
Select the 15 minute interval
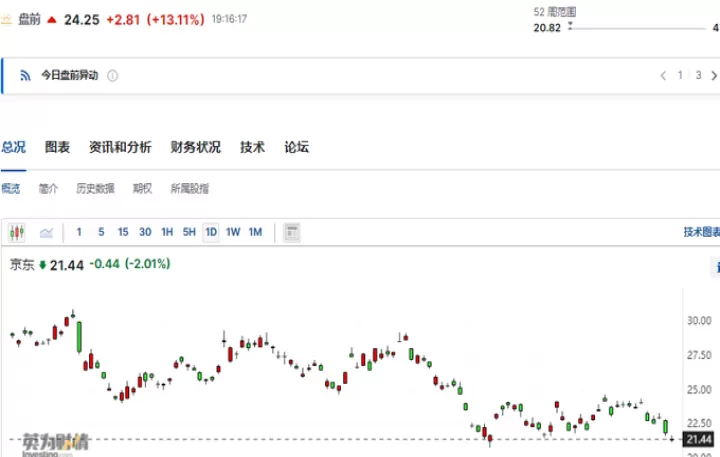(x=123, y=232)
